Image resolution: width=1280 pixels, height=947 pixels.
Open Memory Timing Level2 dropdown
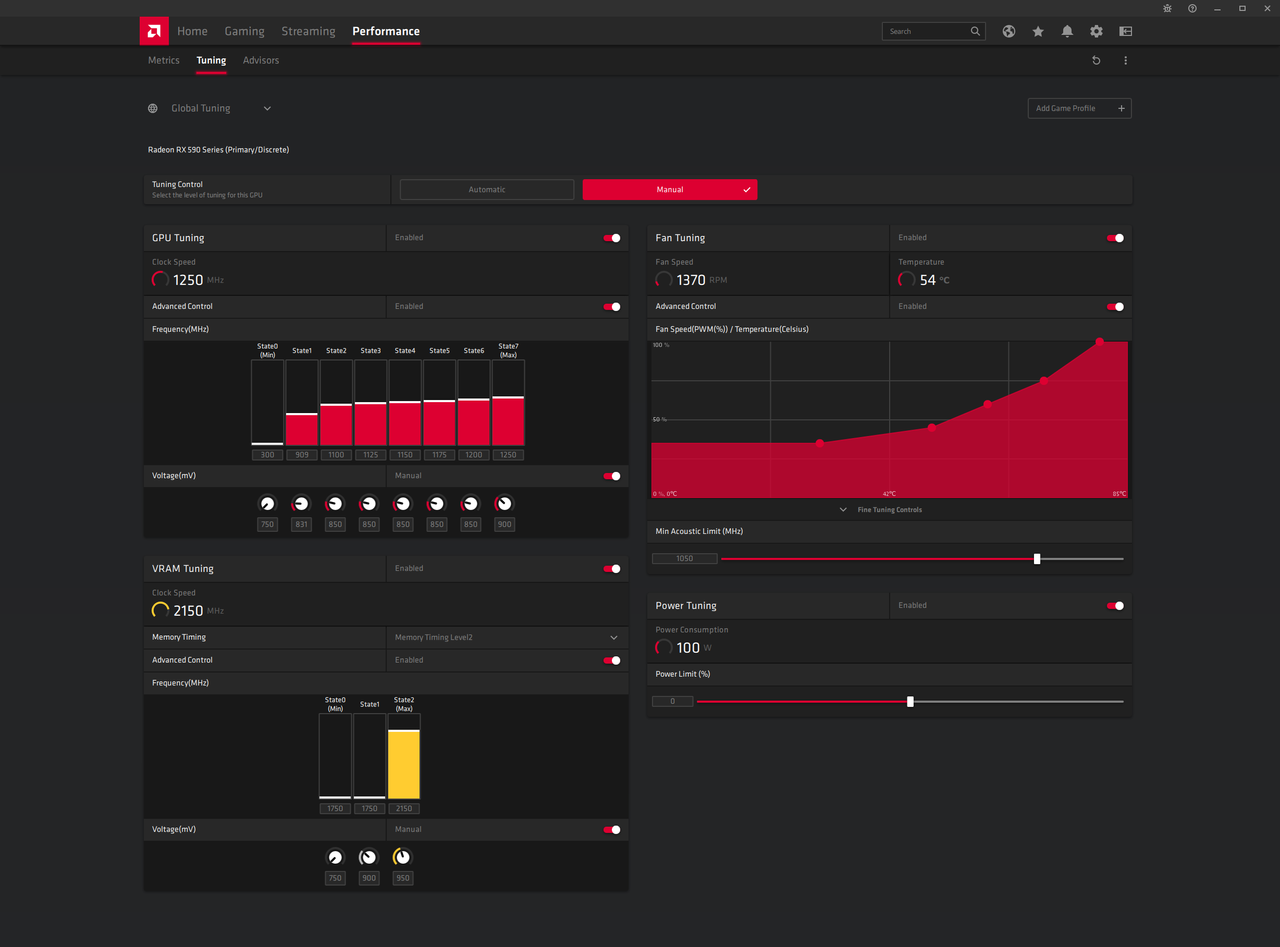[x=508, y=637]
